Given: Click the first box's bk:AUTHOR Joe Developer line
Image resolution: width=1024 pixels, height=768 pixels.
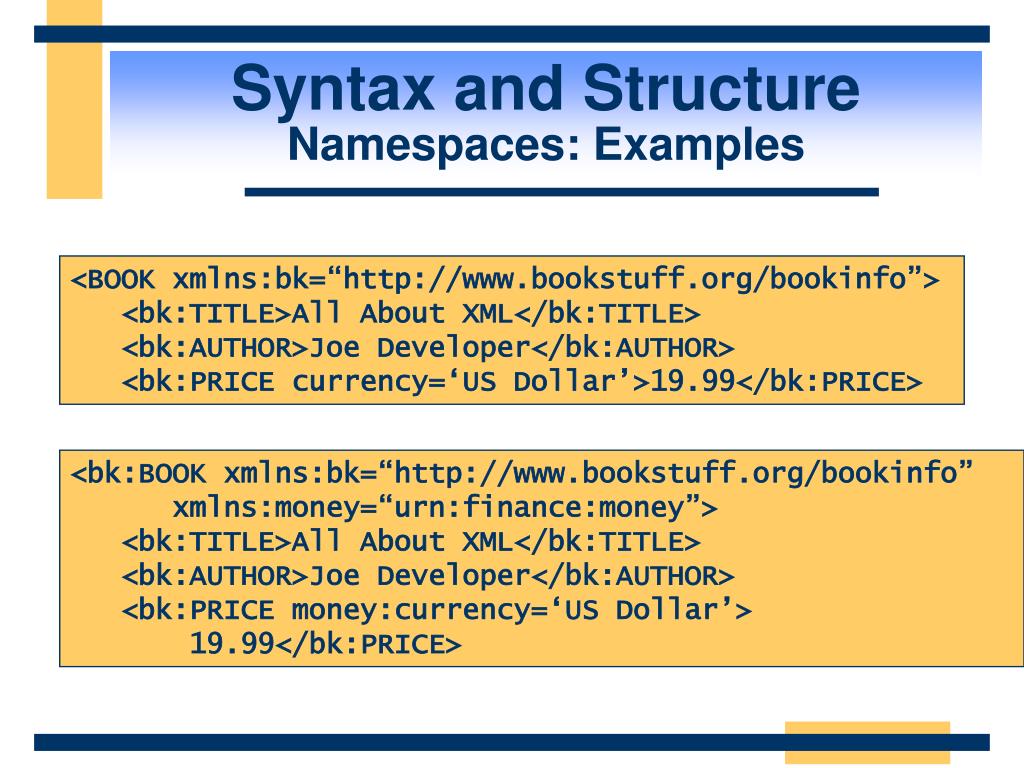Looking at the screenshot, I should click(428, 348).
